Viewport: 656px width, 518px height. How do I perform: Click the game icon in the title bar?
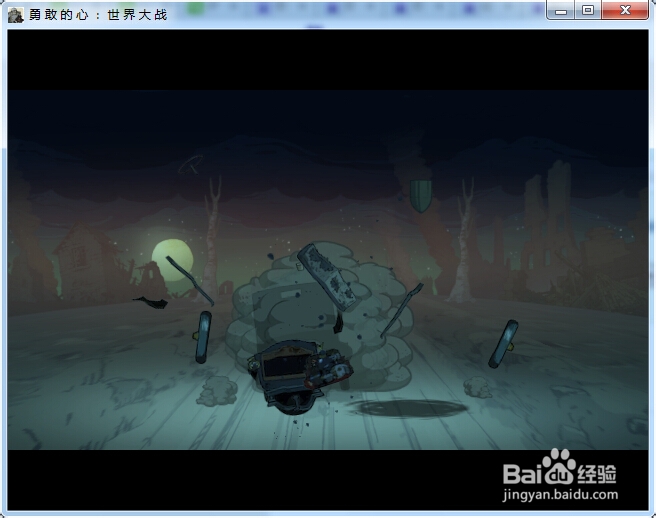click(x=15, y=15)
